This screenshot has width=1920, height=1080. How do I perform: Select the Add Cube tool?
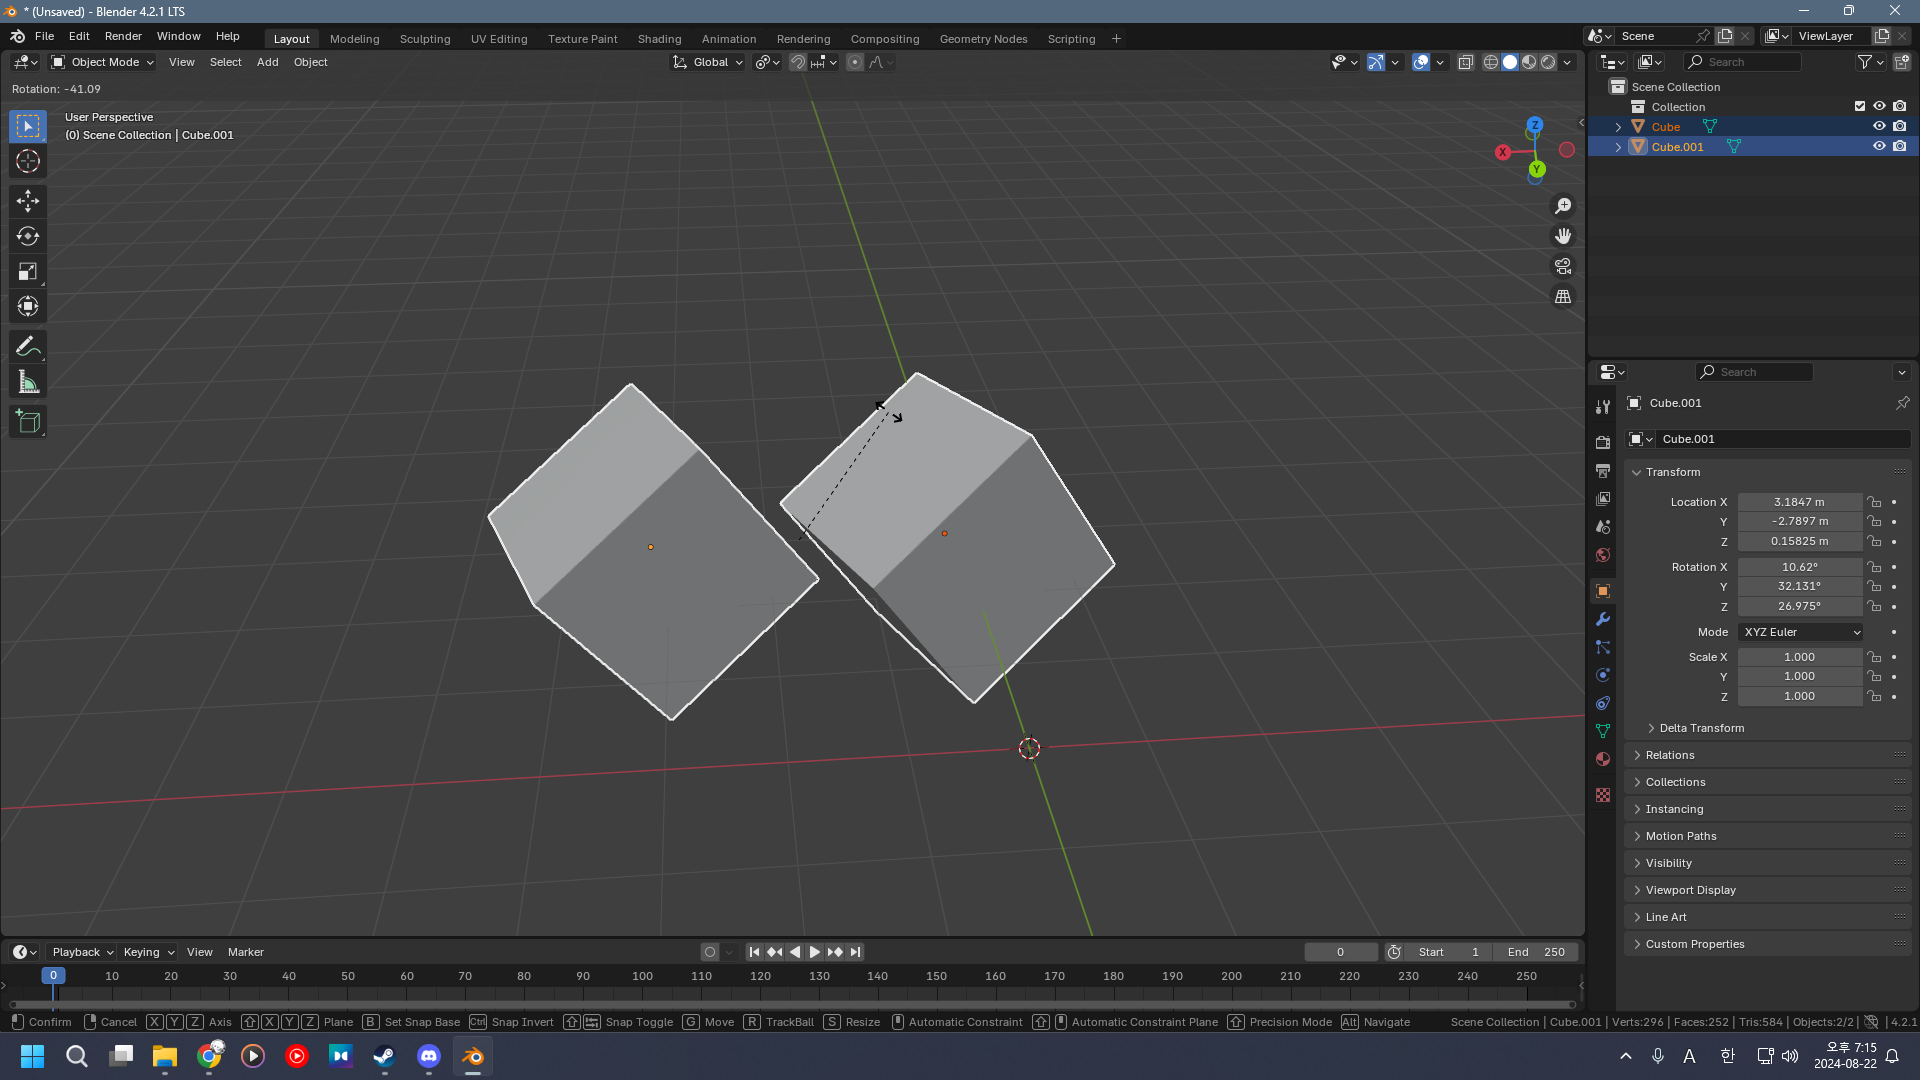pyautogui.click(x=28, y=422)
